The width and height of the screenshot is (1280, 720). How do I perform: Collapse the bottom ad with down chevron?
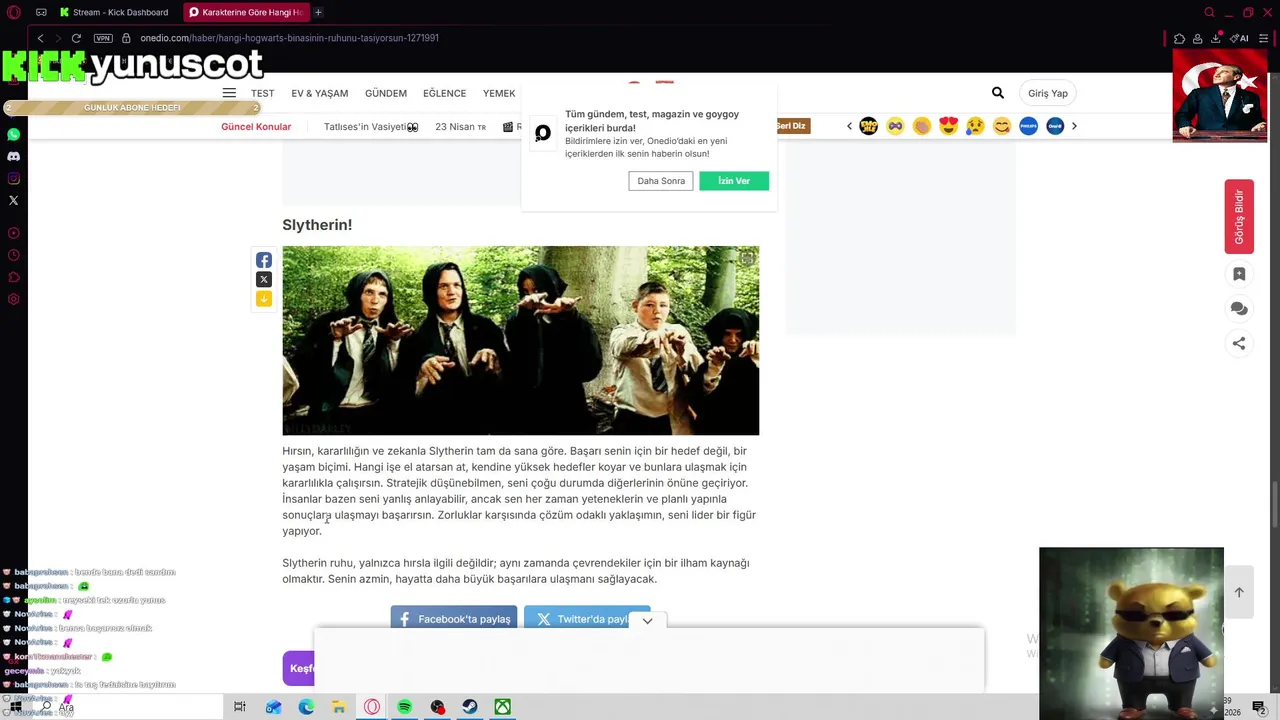647,621
